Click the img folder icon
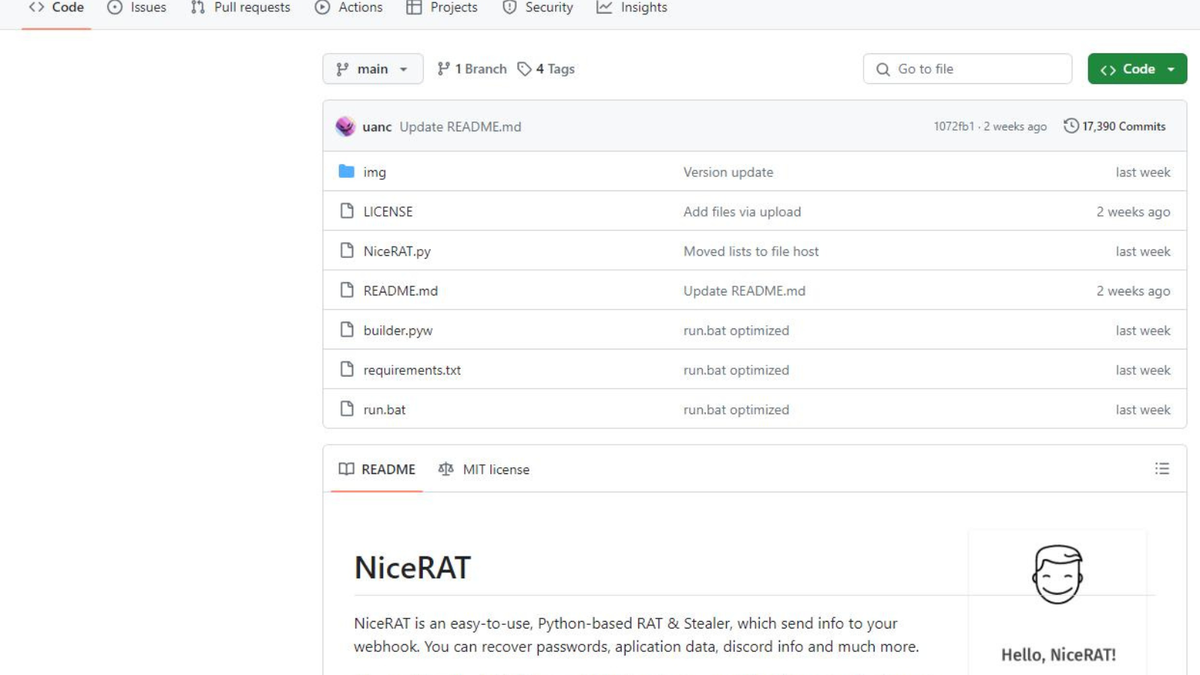The width and height of the screenshot is (1200, 675). [x=347, y=172]
